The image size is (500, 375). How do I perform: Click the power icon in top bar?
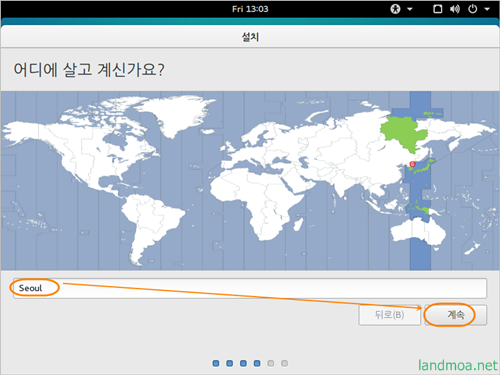coord(473,9)
